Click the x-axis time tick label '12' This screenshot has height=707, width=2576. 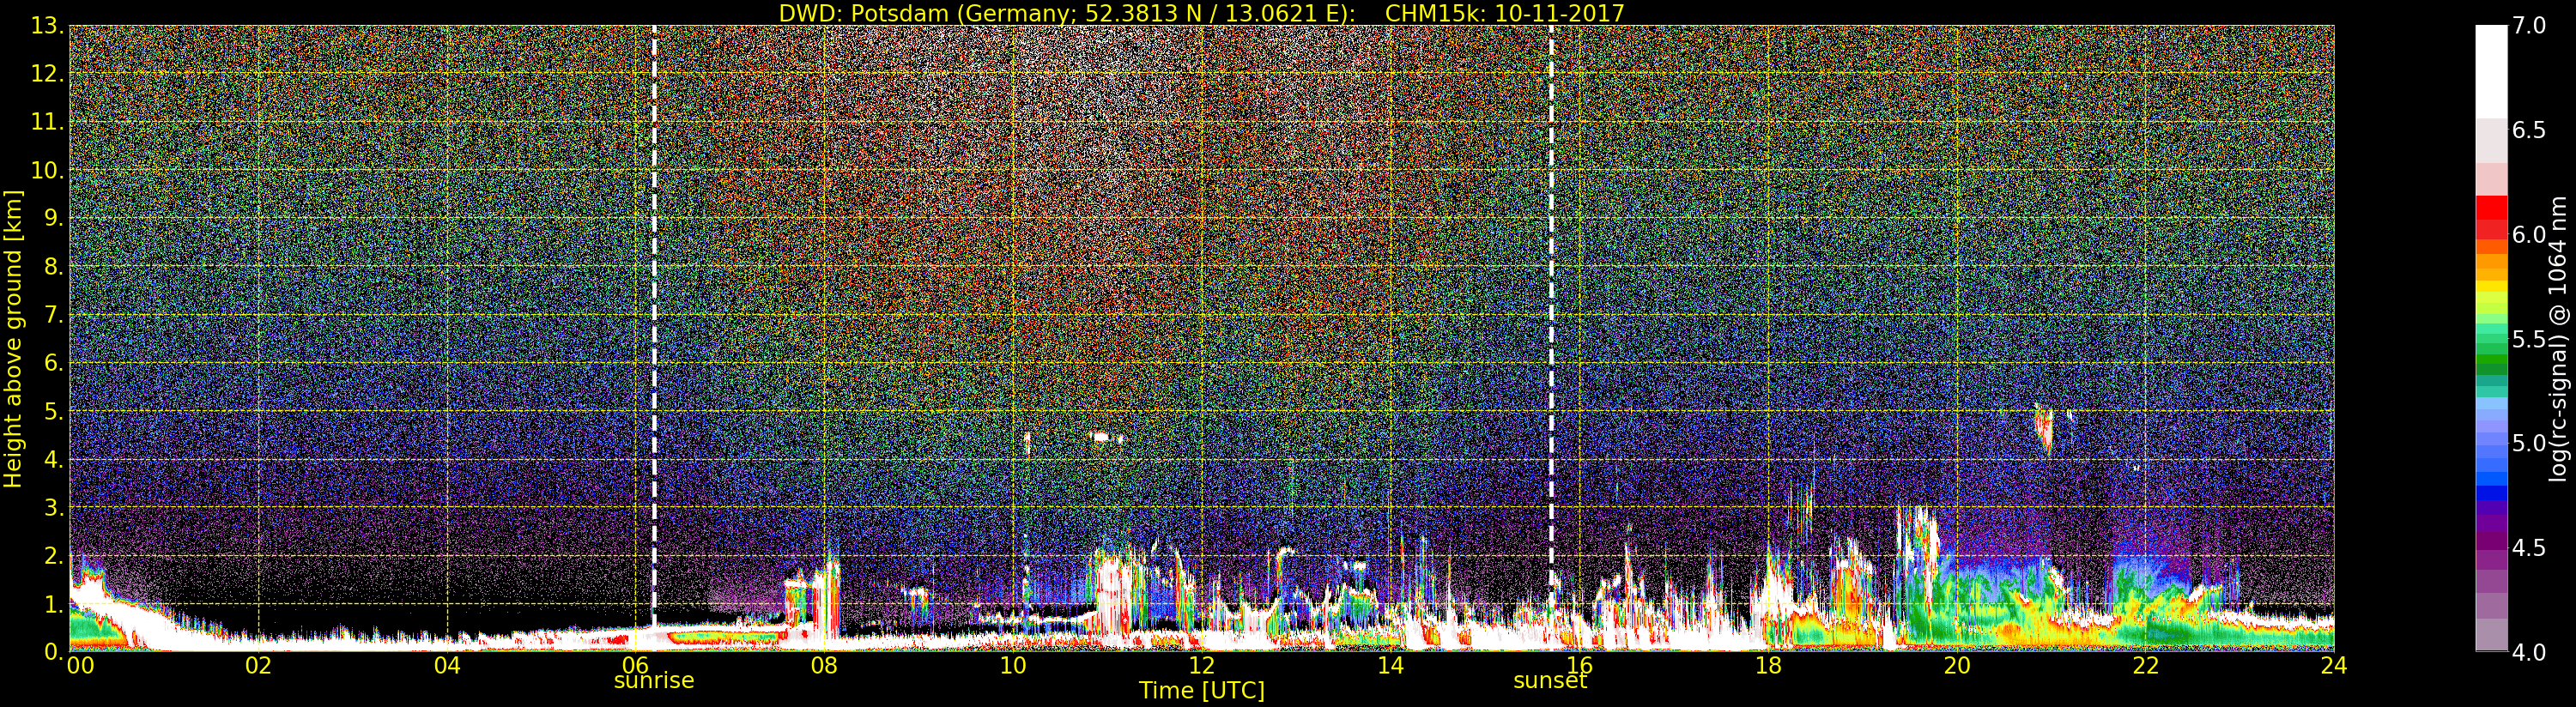tap(1201, 665)
